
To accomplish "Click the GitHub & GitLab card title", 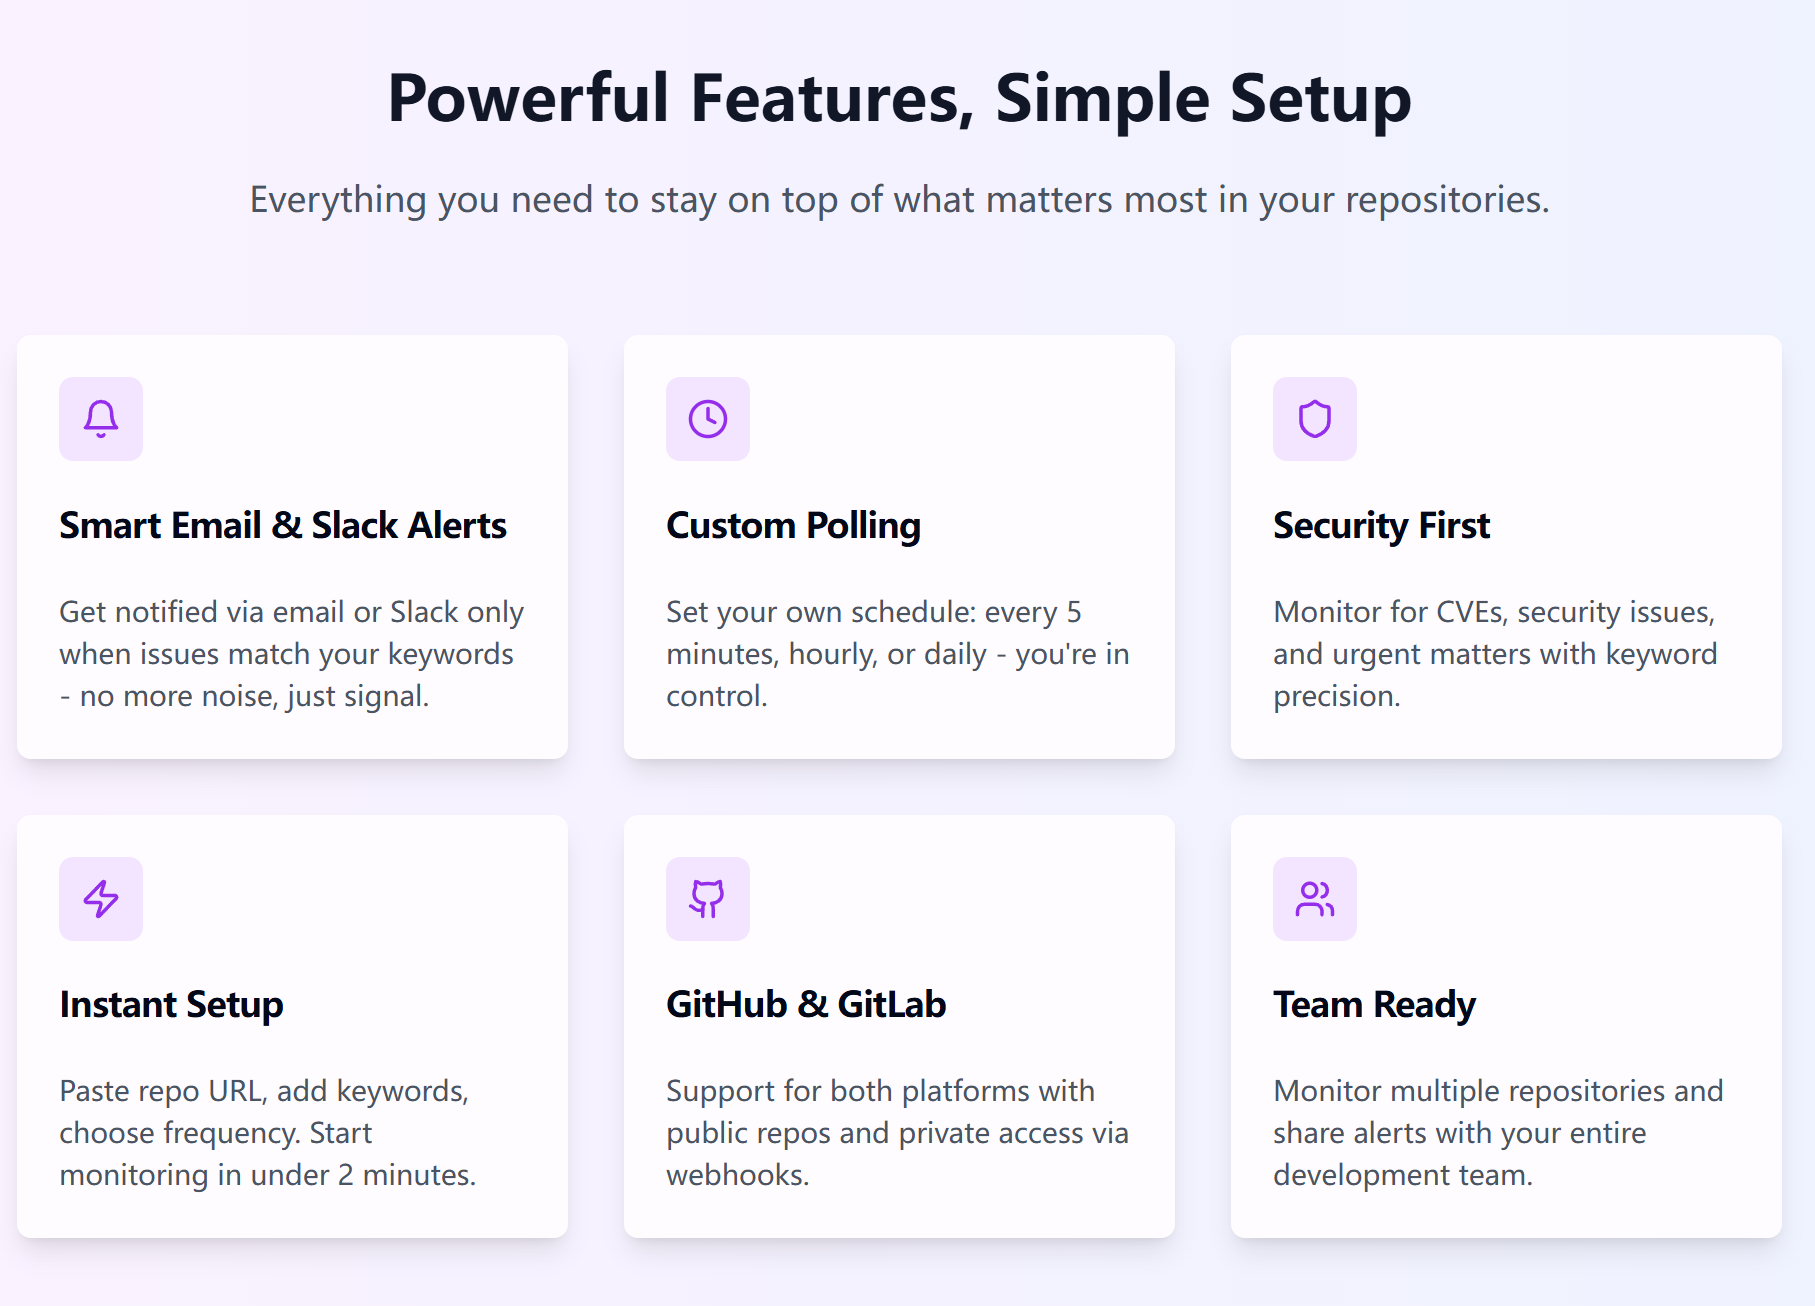I will click(x=806, y=1005).
